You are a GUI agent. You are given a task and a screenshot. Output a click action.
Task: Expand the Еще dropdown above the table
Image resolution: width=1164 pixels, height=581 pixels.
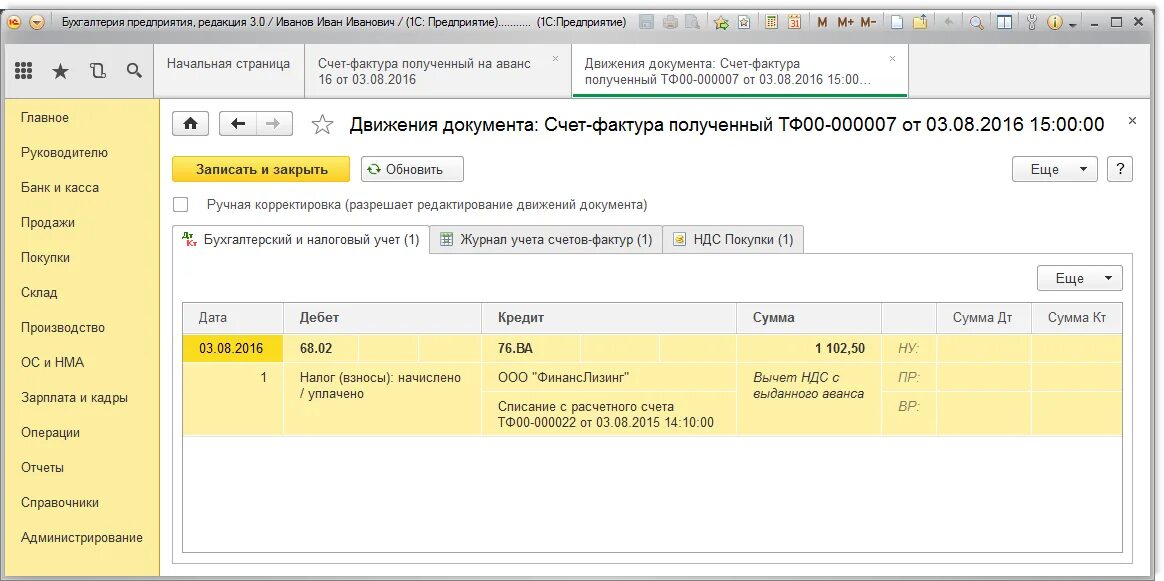click(x=1079, y=278)
